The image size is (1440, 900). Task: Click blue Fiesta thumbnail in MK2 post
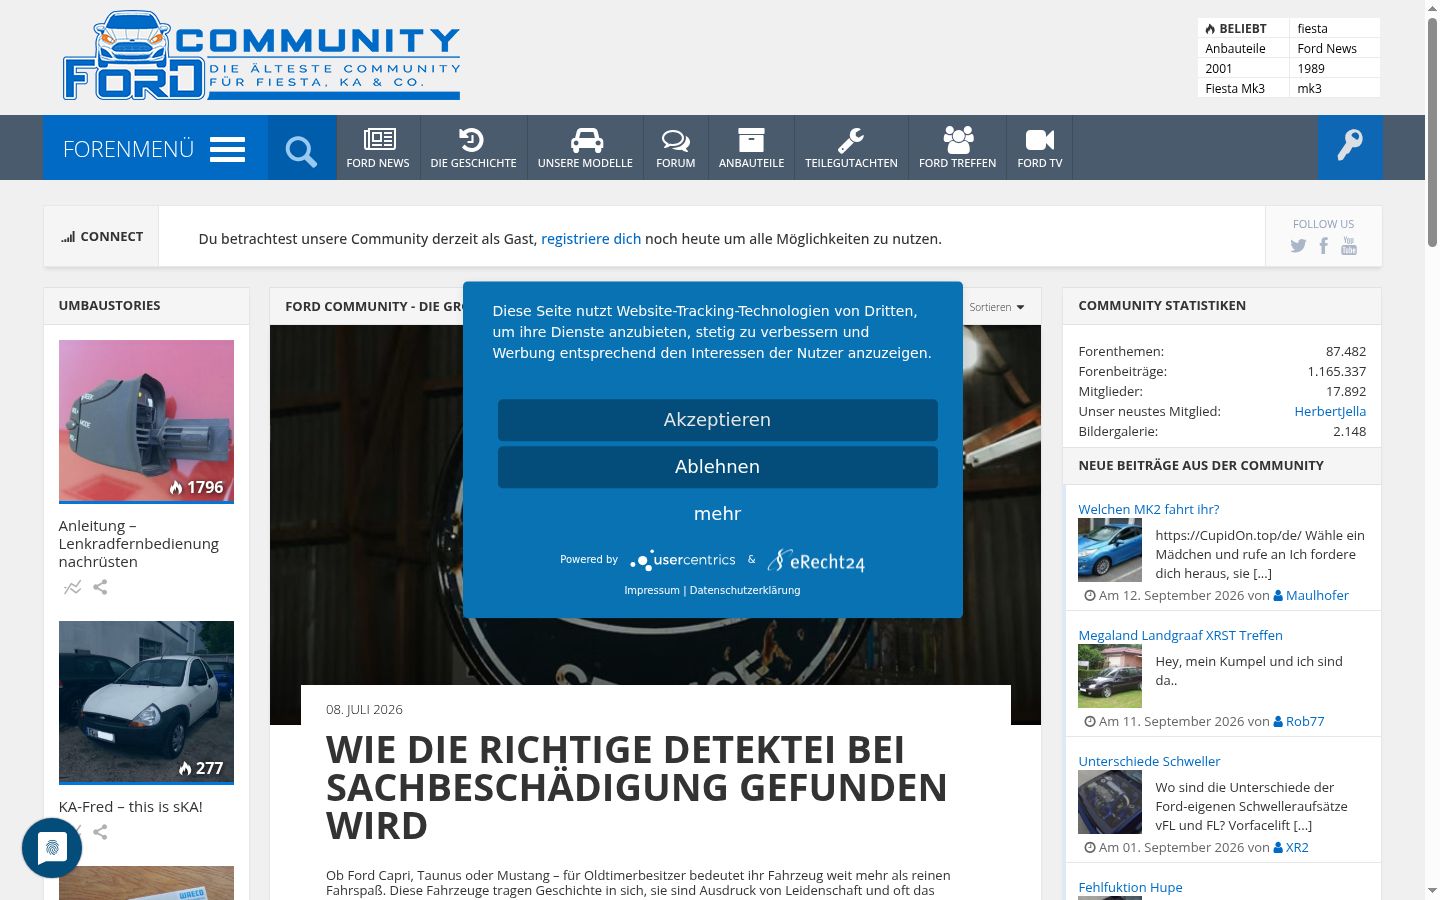click(x=1110, y=550)
